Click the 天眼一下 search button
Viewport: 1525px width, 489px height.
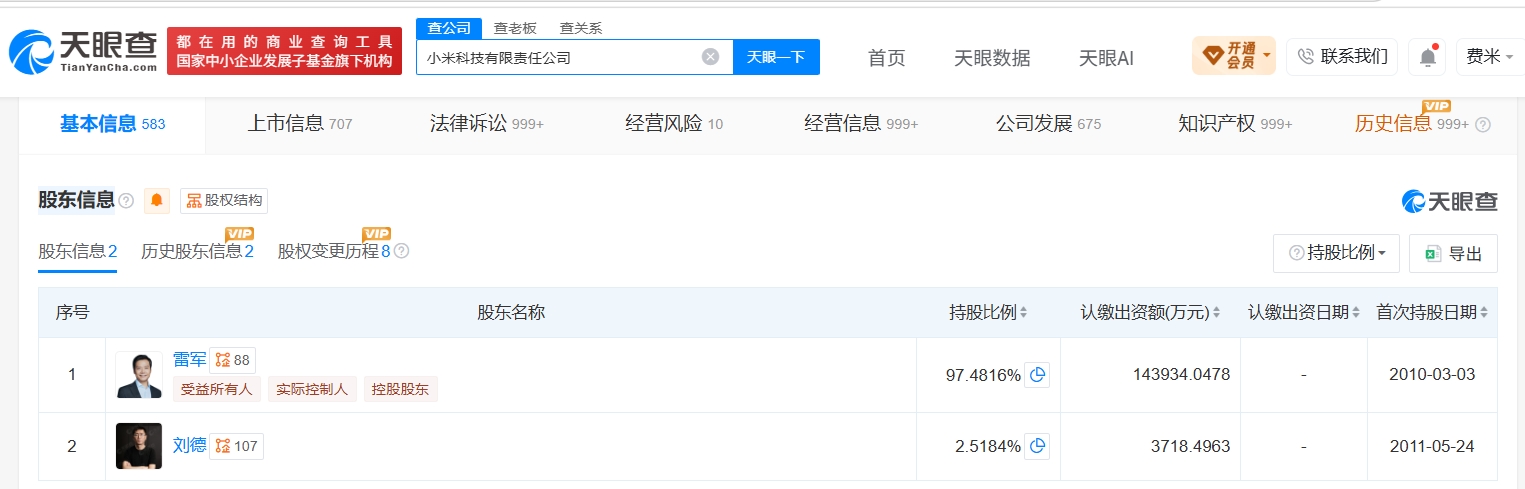(x=776, y=57)
